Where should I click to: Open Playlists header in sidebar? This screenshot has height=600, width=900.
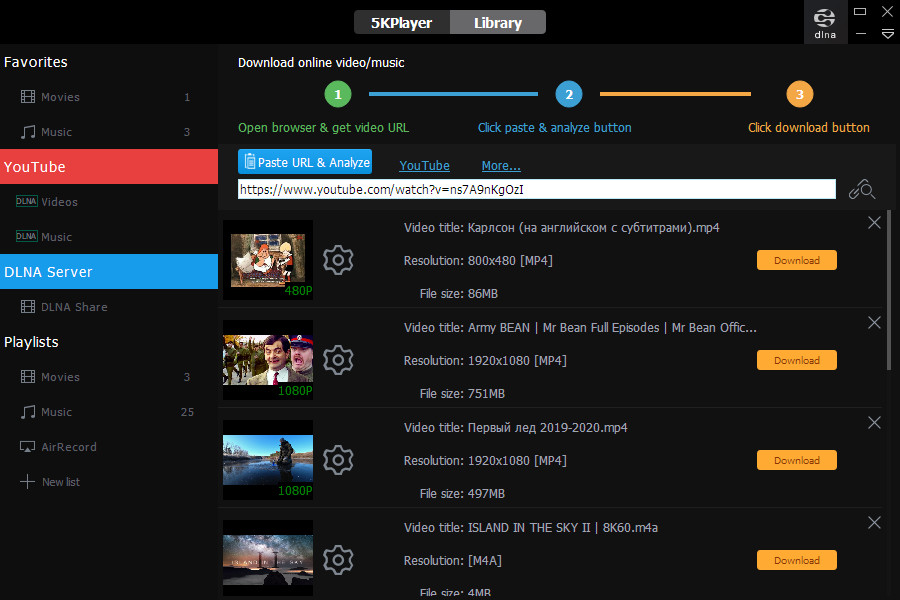[x=31, y=342]
